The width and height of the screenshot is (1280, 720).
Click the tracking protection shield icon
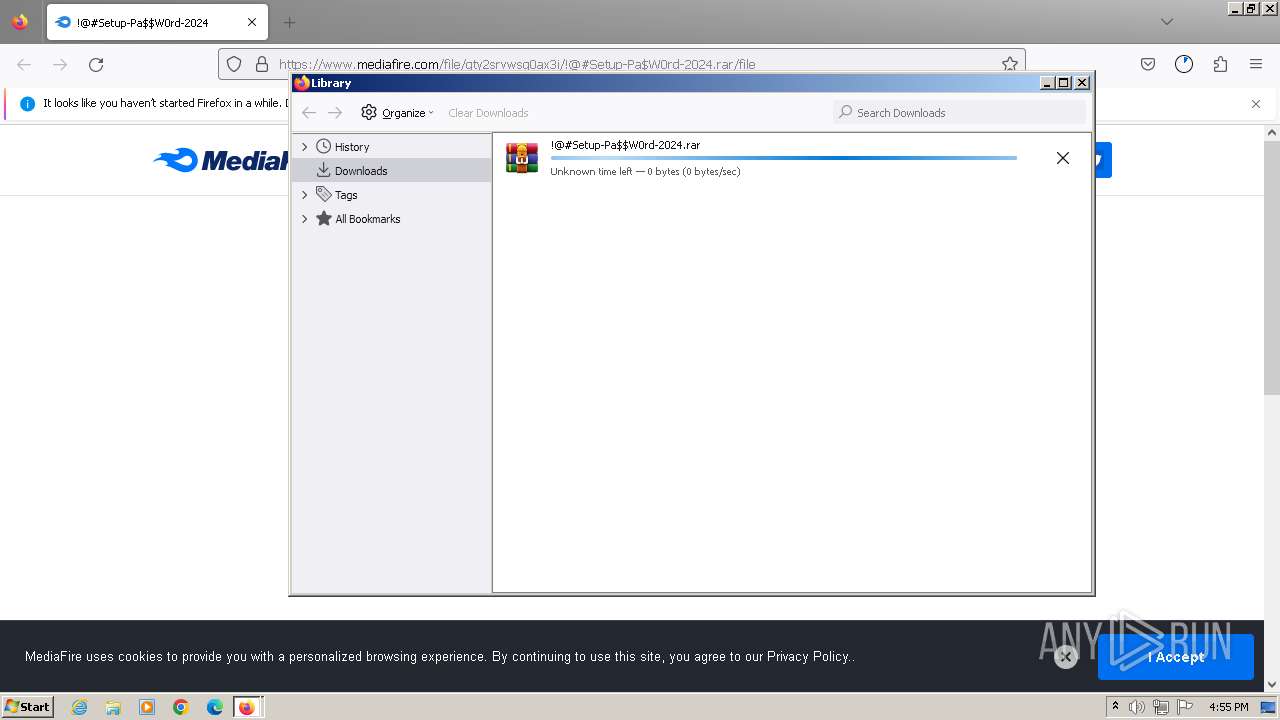234,64
